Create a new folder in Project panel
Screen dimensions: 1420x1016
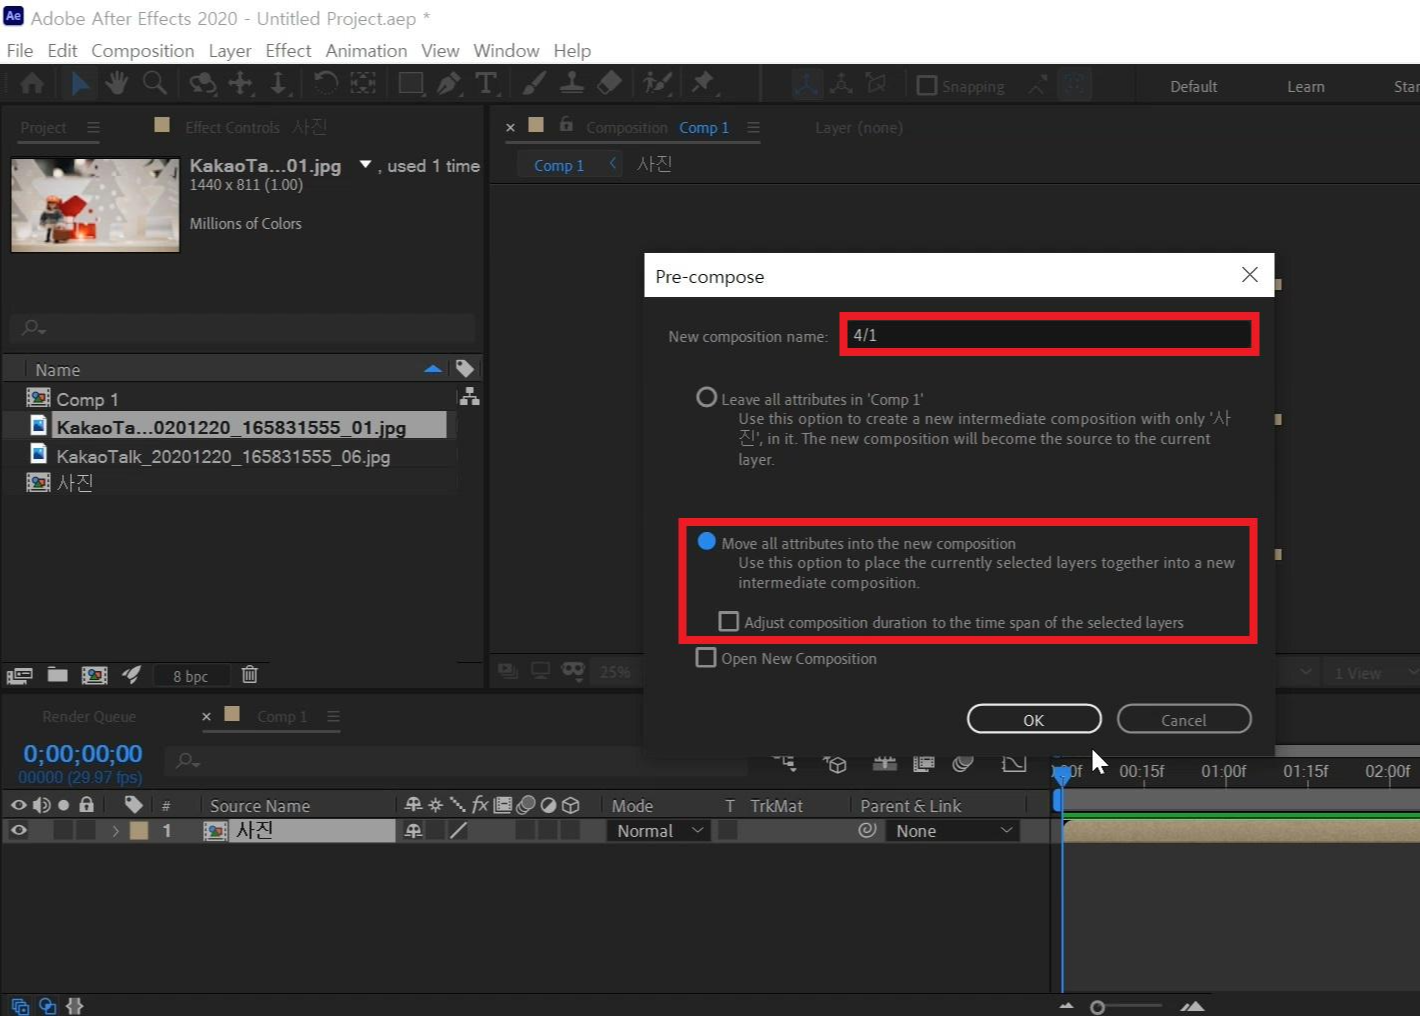pos(58,674)
